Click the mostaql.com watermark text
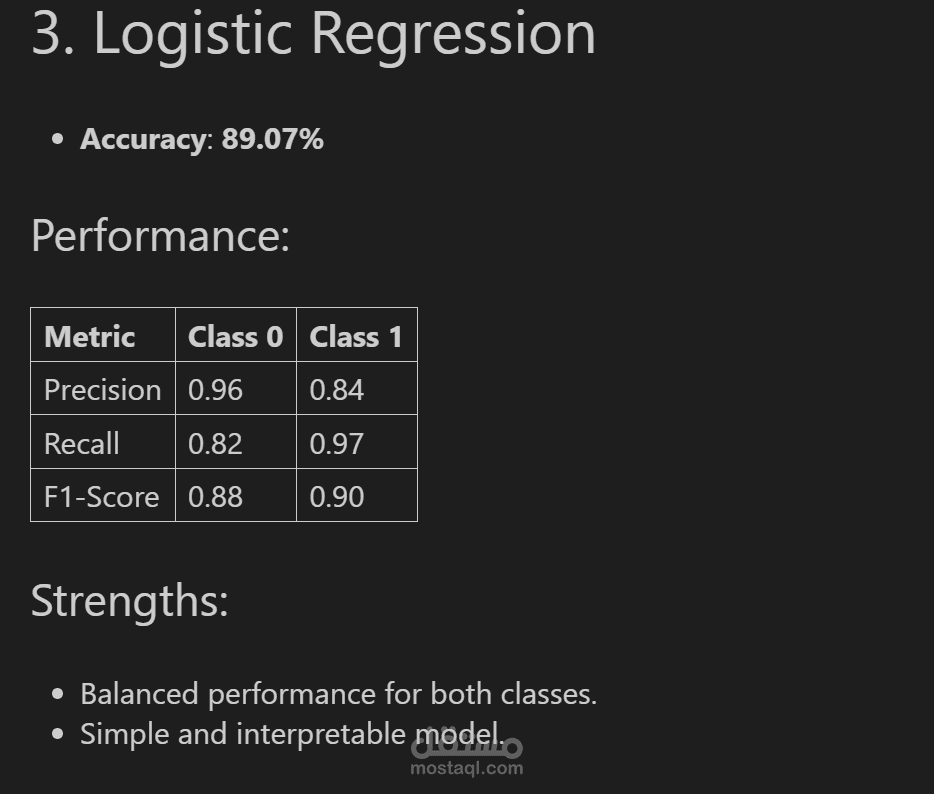This screenshot has height=794, width=934. click(466, 768)
